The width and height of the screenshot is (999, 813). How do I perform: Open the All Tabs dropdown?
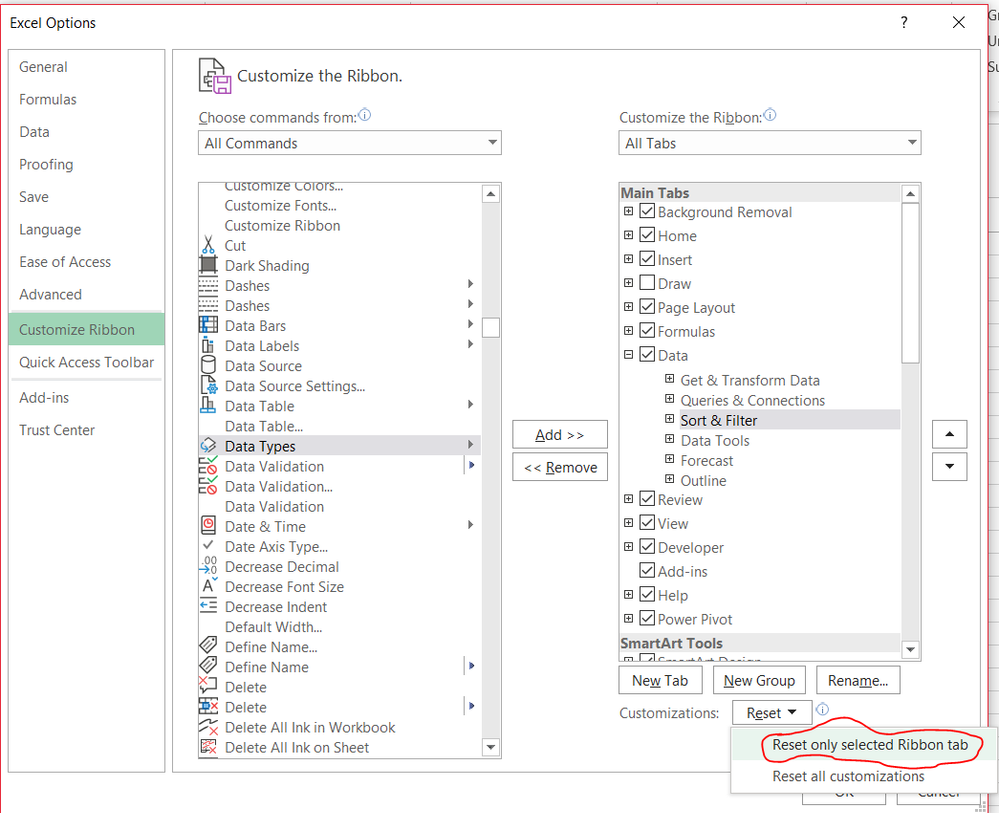[770, 143]
